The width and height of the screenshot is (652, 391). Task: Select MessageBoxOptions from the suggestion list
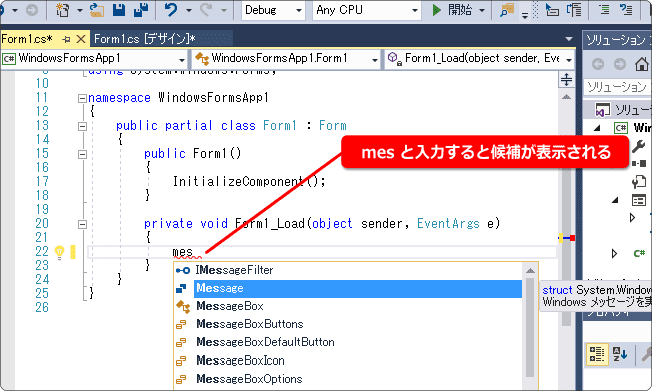(348, 379)
